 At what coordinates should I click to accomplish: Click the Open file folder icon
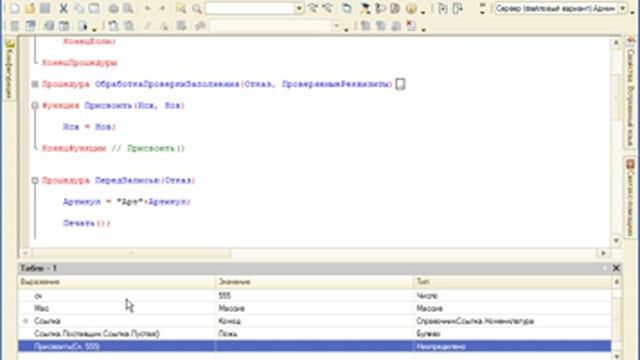[30, 8]
